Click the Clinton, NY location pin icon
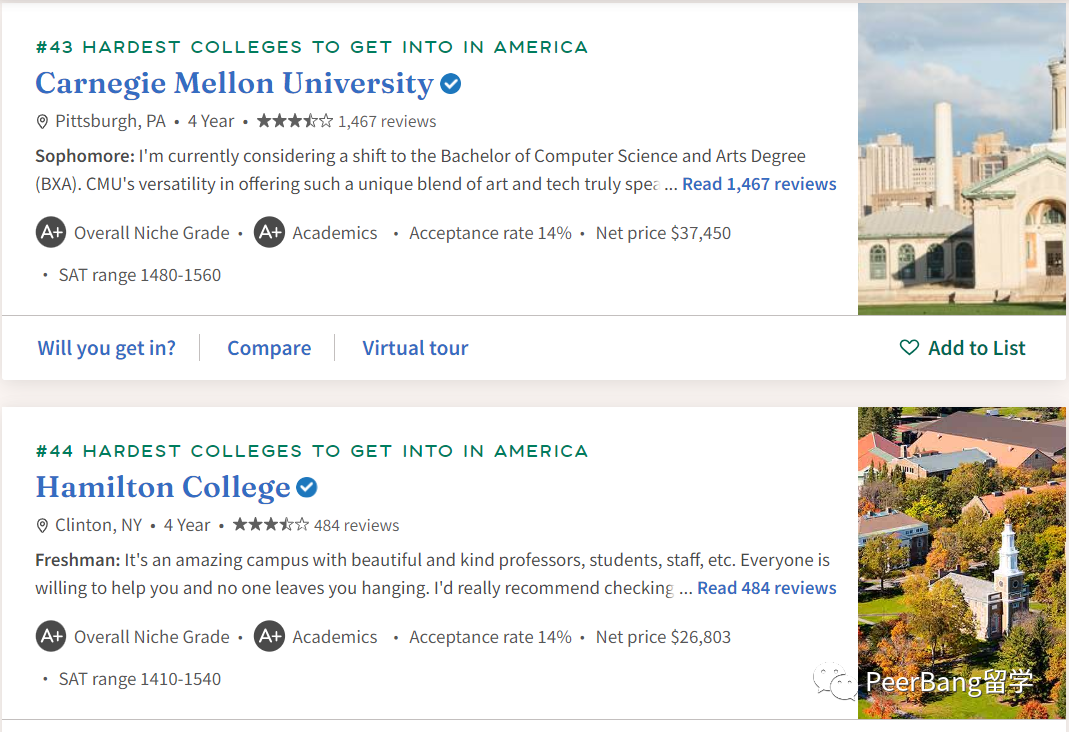 pyautogui.click(x=42, y=526)
